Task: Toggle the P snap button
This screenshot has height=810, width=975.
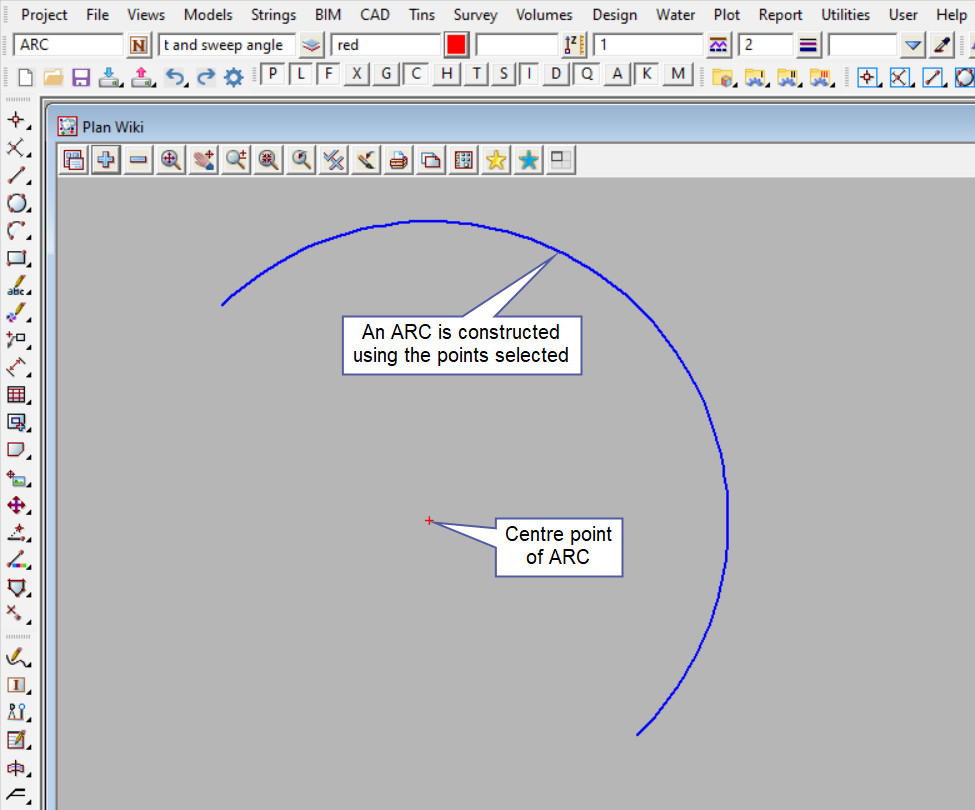Action: [273, 74]
